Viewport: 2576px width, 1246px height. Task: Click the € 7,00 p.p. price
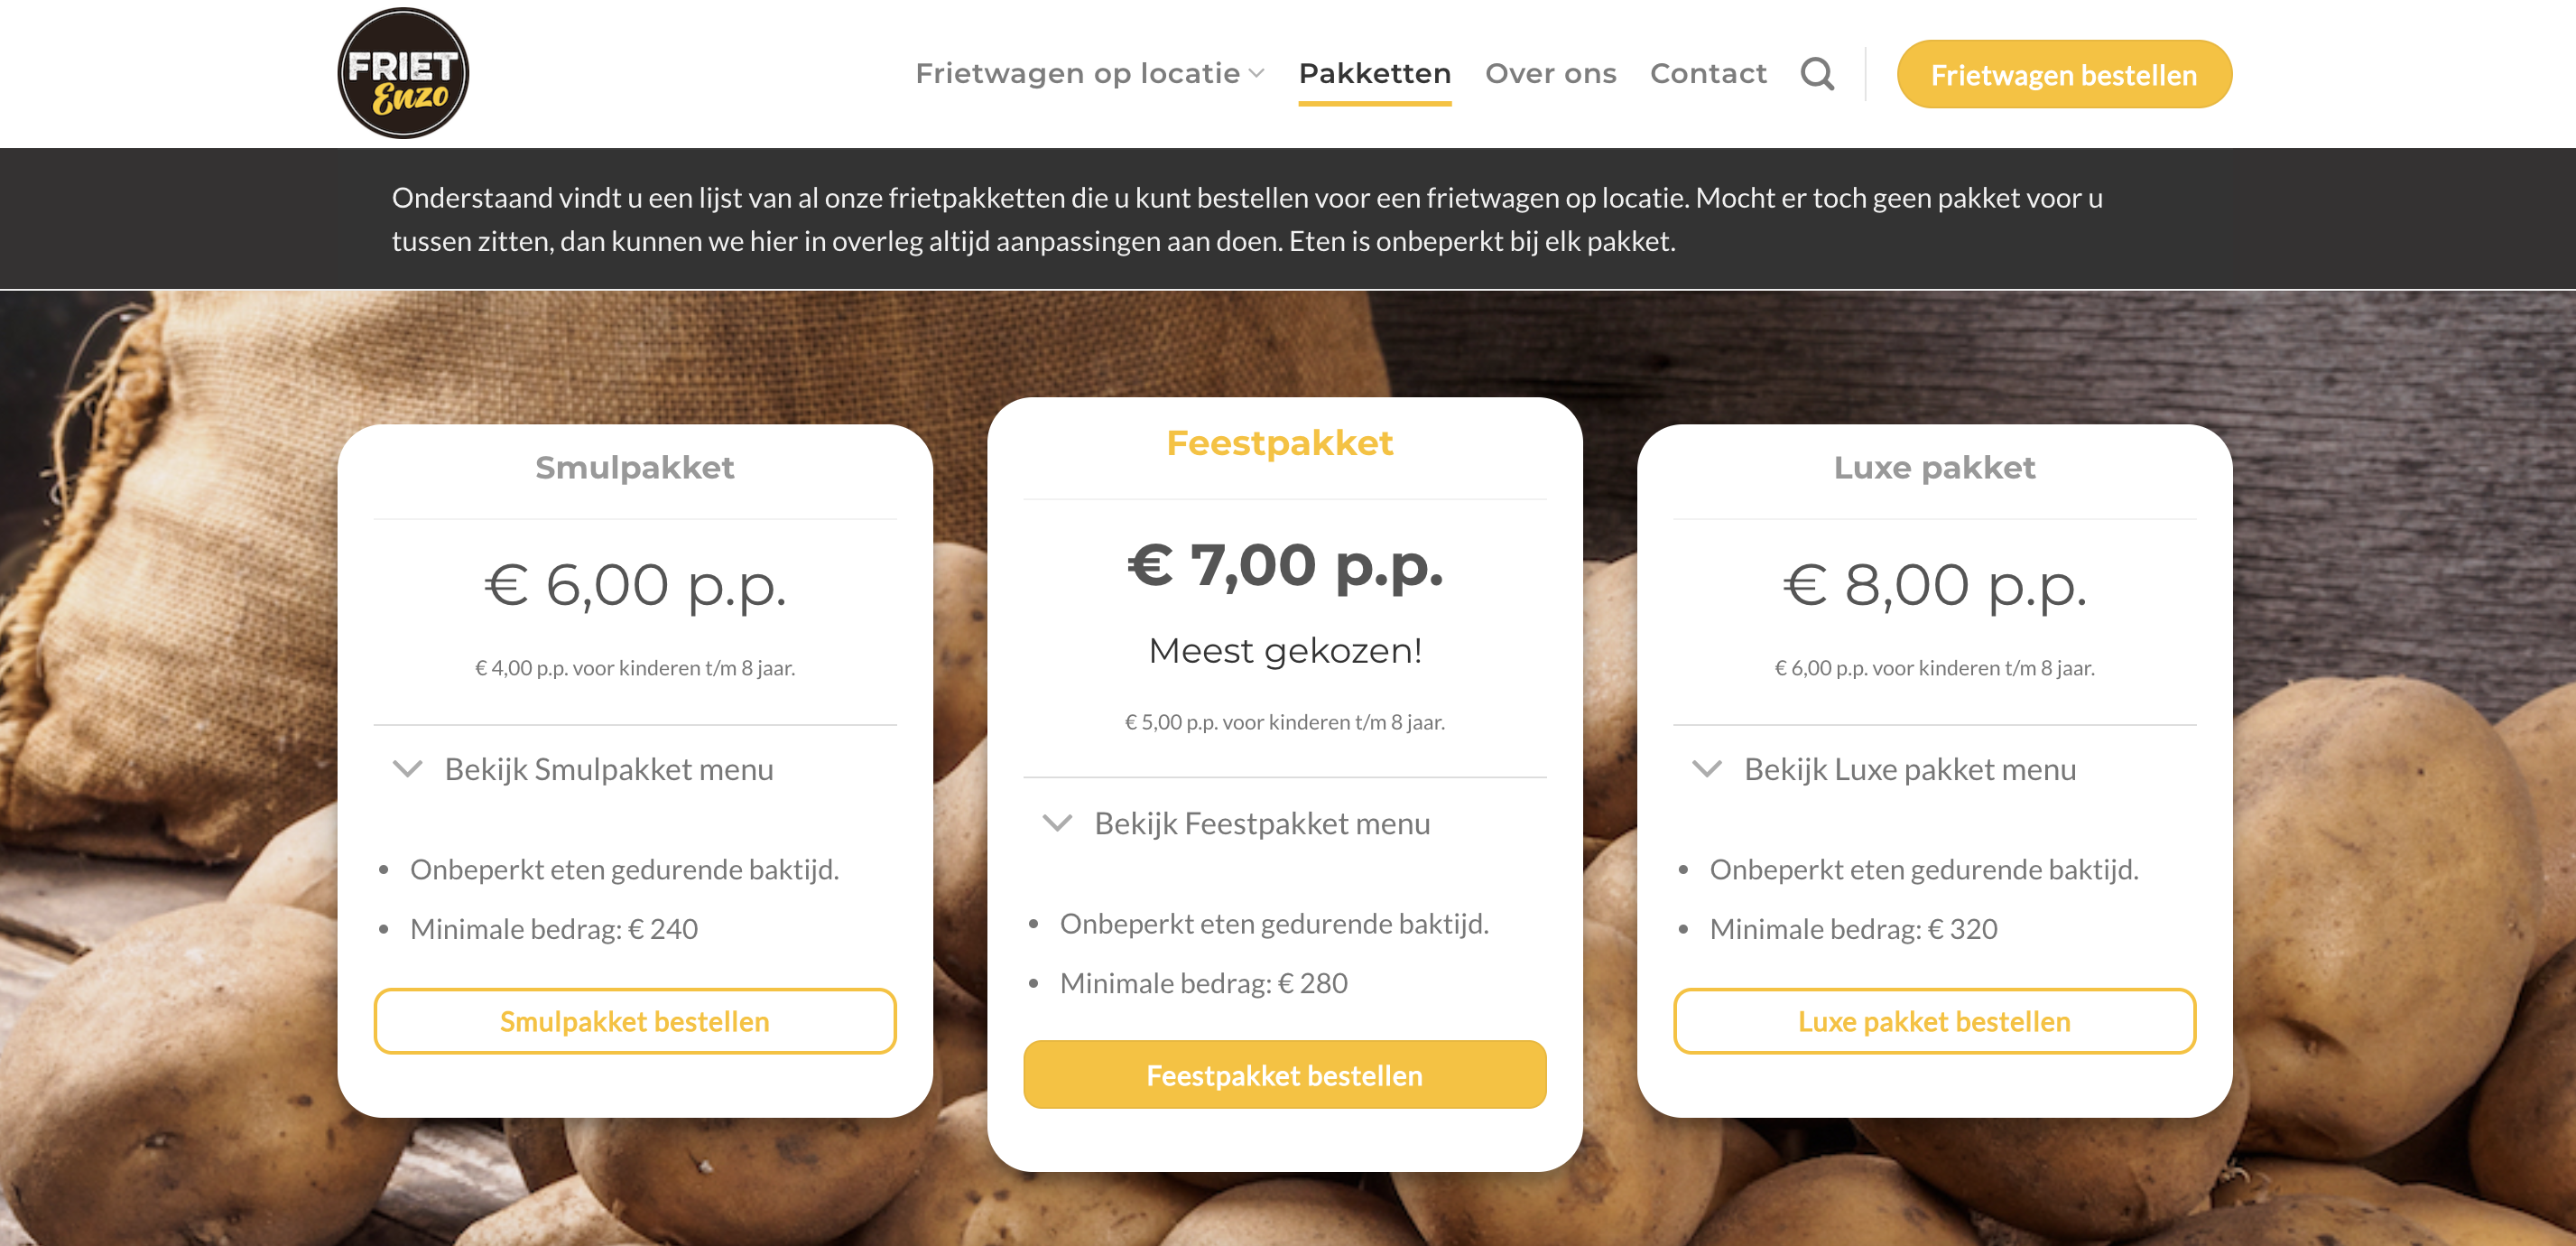point(1285,565)
